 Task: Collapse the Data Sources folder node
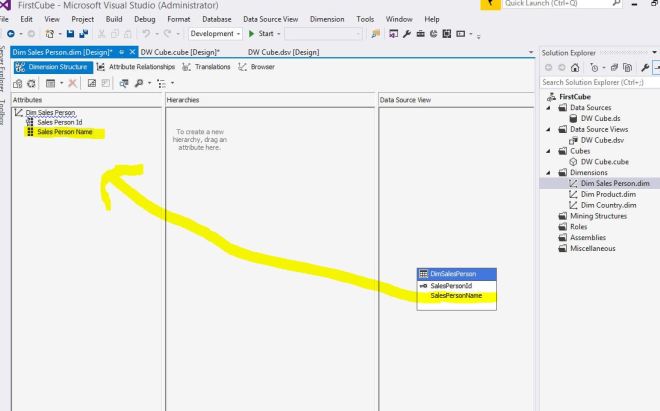[548, 107]
